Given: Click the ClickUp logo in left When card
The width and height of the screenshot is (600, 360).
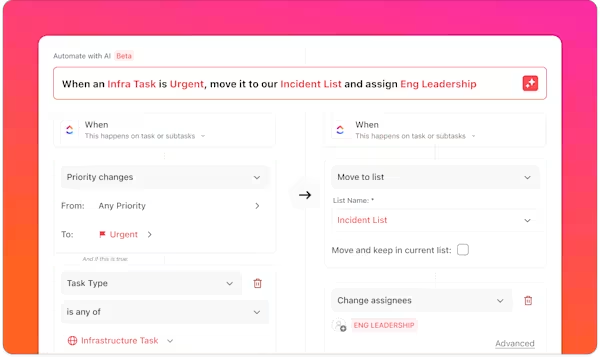Looking at the screenshot, I should pos(69,130).
